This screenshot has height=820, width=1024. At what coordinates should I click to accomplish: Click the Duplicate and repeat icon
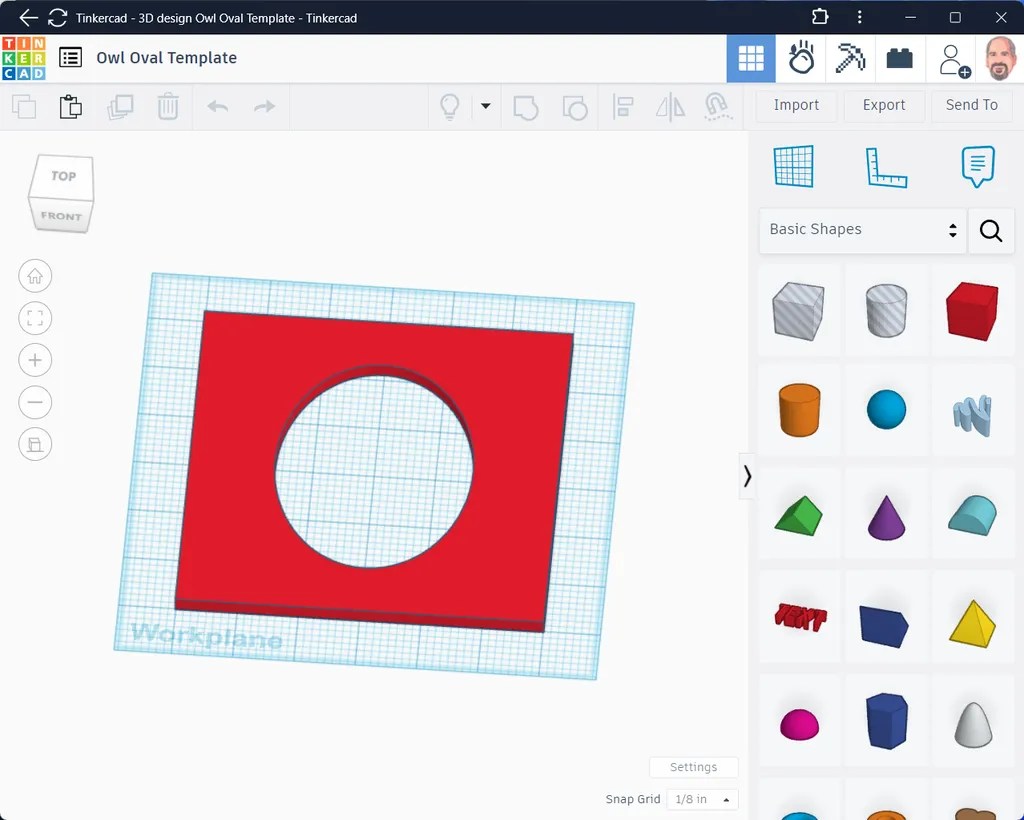tap(120, 106)
